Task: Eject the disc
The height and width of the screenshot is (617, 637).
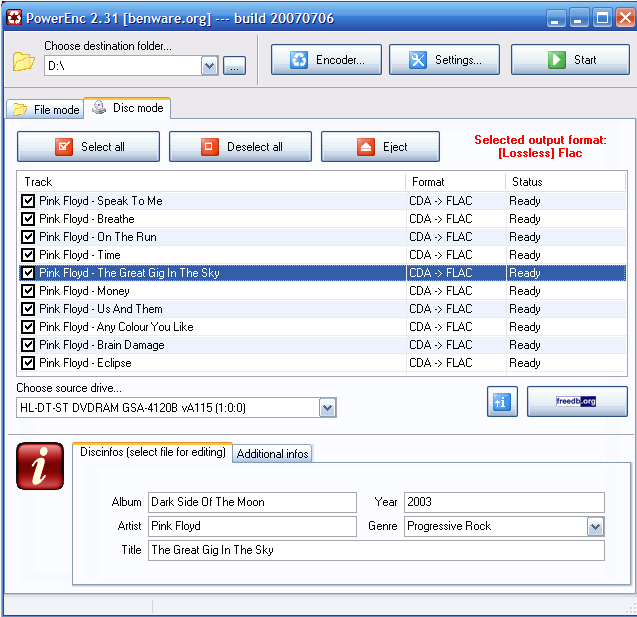Action: (x=380, y=147)
